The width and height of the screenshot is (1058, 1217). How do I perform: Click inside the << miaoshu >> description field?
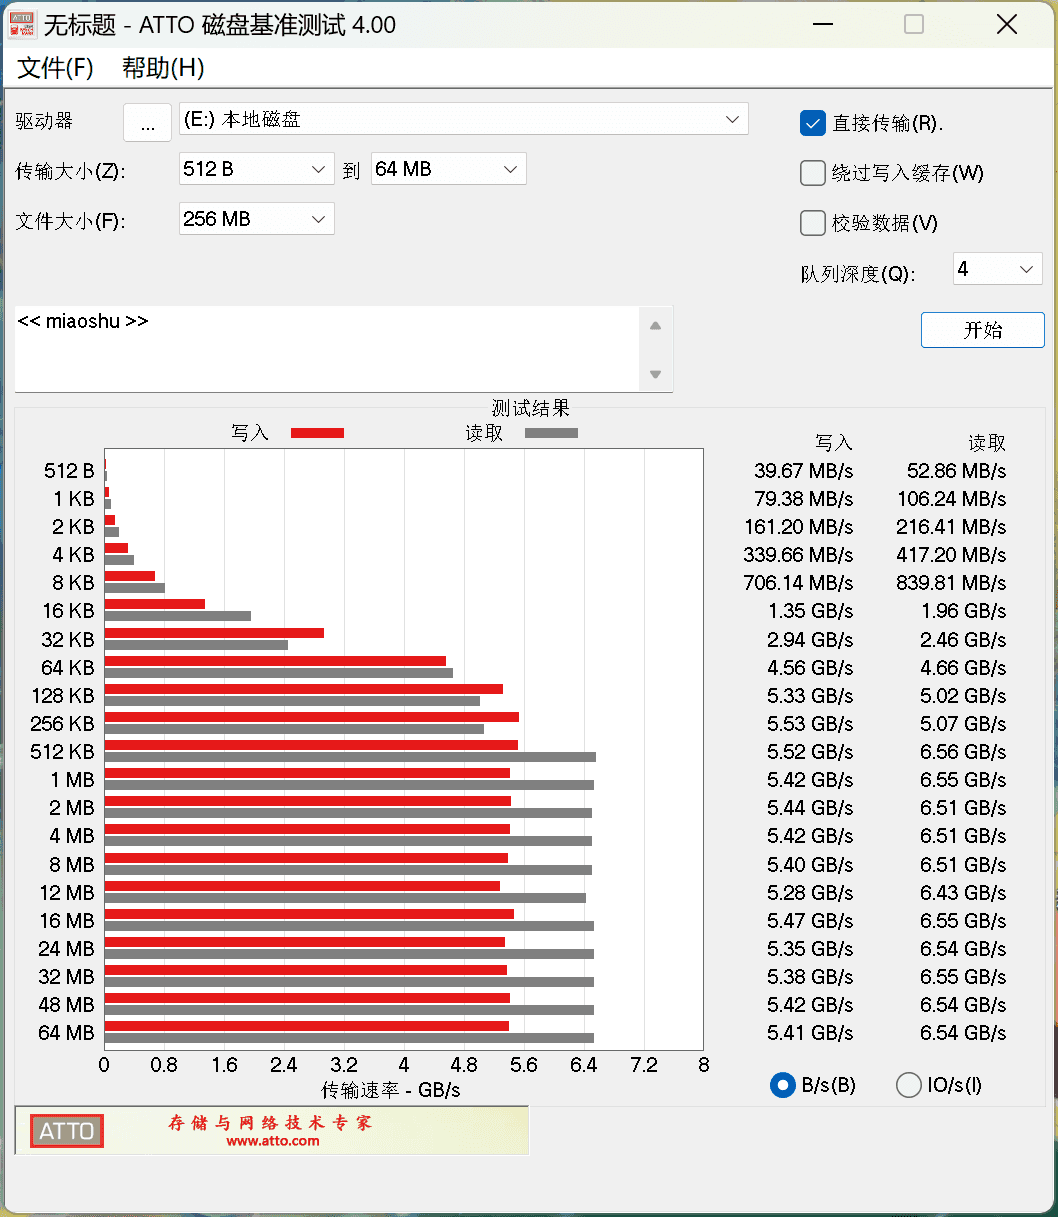300,349
